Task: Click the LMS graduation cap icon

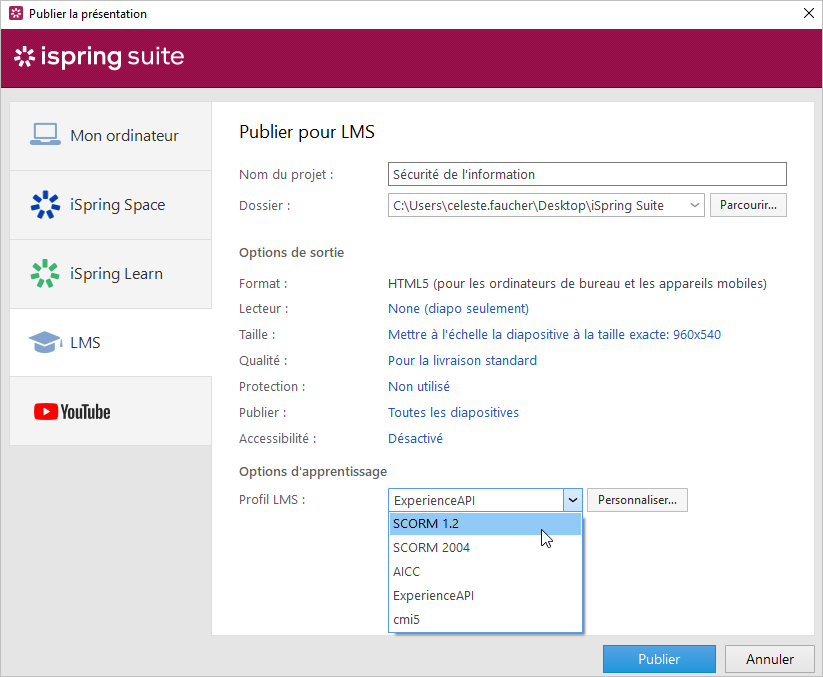Action: click(x=45, y=343)
